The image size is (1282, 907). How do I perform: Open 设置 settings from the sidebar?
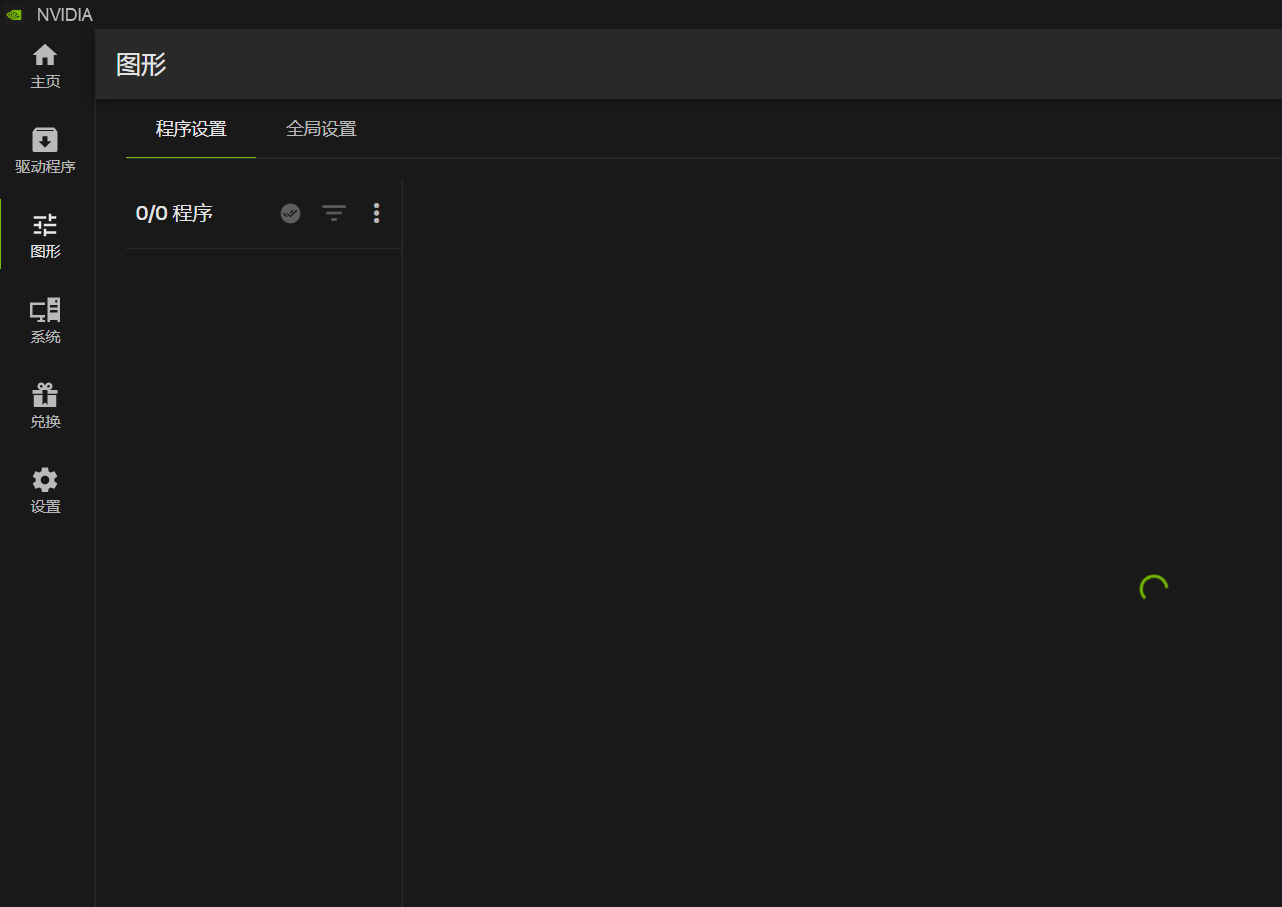pos(45,491)
